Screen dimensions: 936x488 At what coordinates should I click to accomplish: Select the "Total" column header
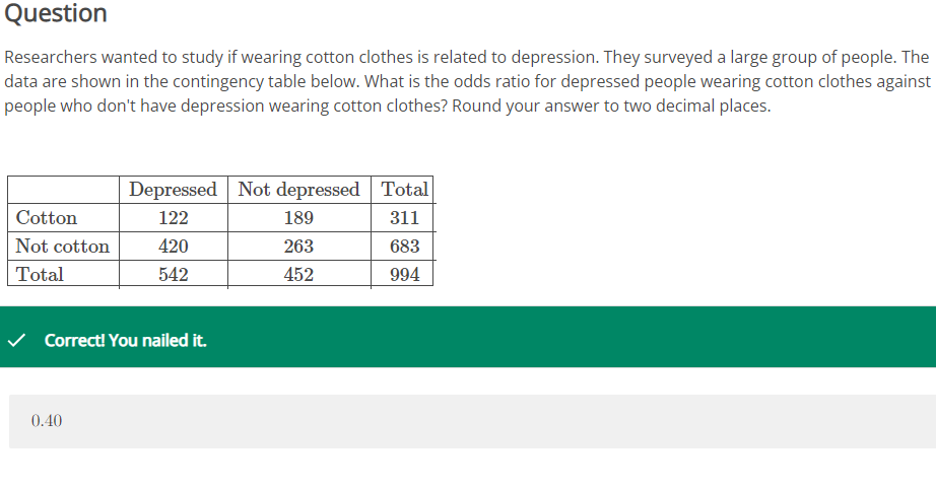404,189
